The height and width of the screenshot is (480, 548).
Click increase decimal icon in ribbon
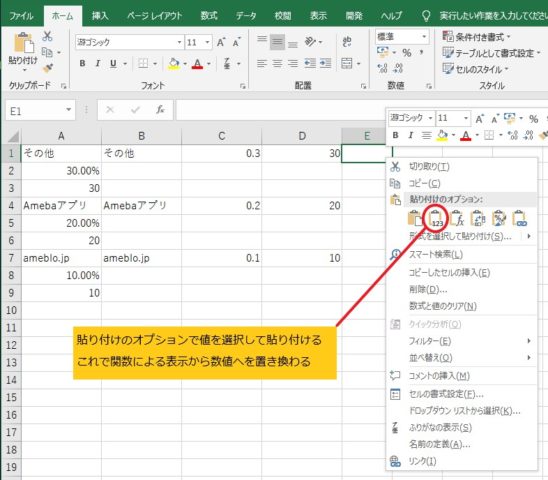[383, 68]
